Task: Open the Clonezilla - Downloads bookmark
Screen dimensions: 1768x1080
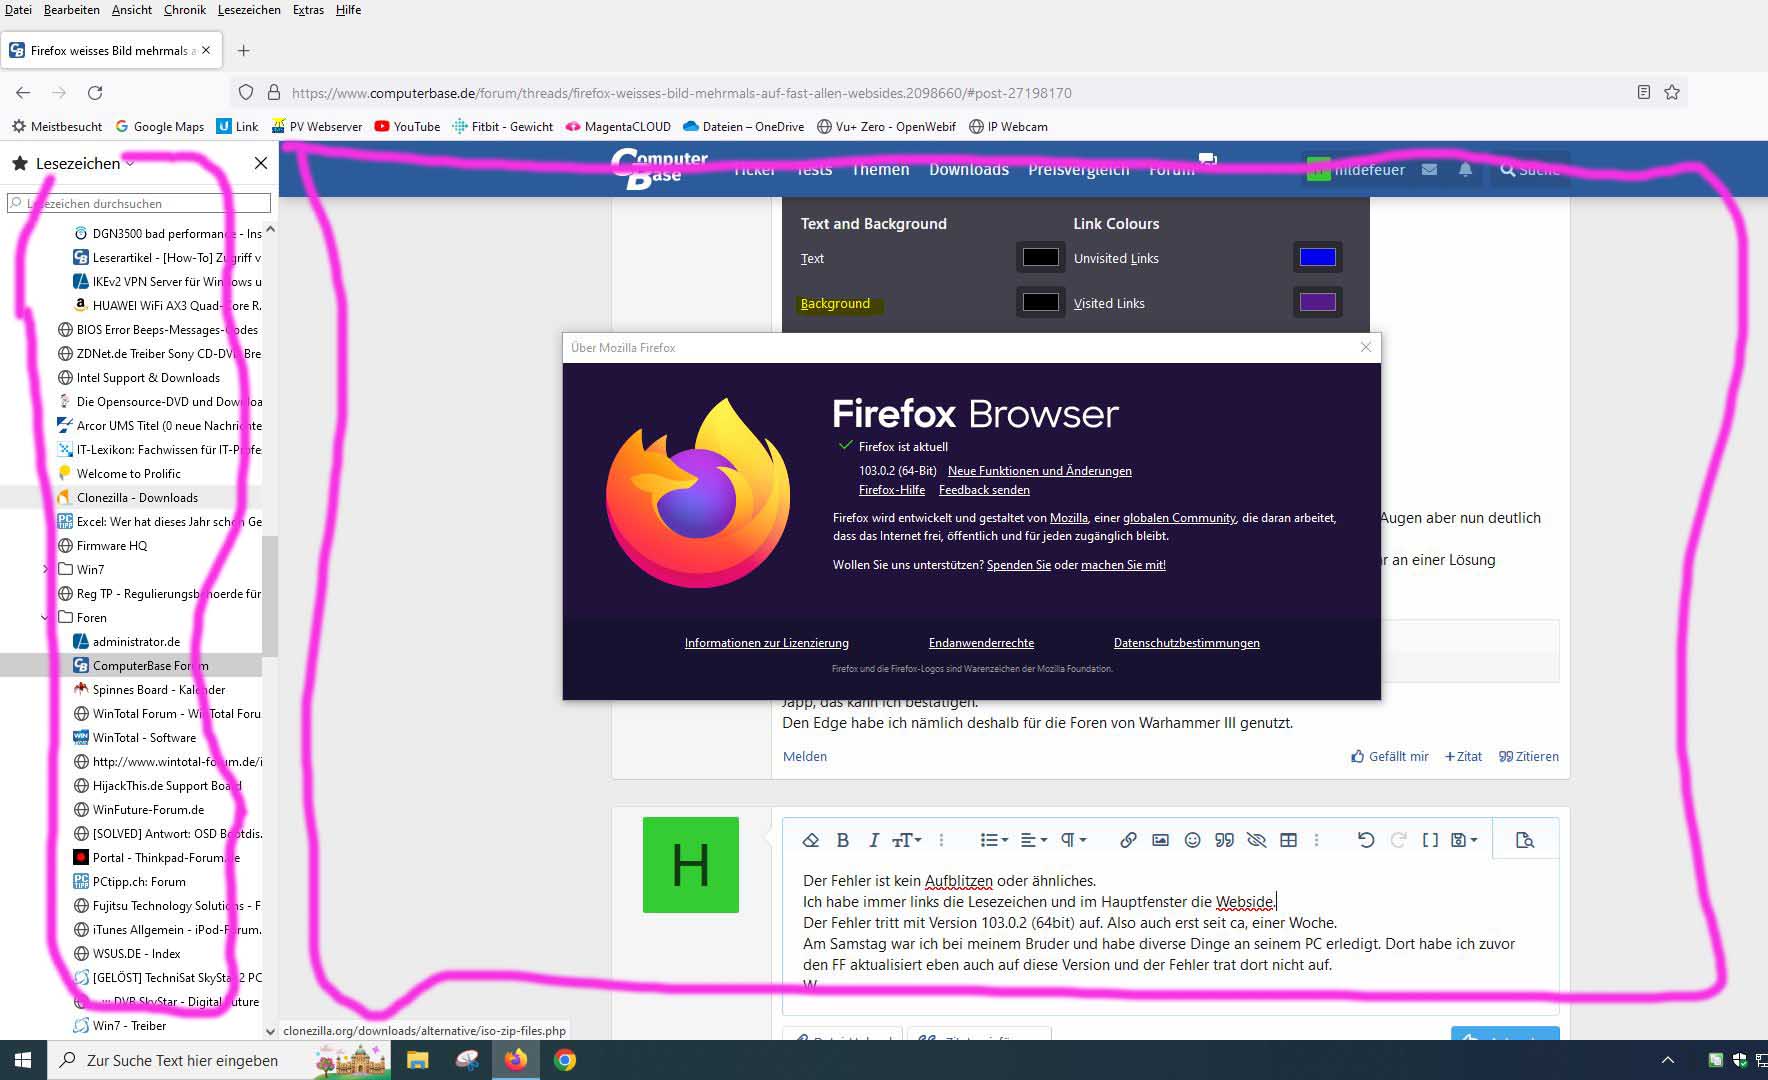Action: [137, 497]
